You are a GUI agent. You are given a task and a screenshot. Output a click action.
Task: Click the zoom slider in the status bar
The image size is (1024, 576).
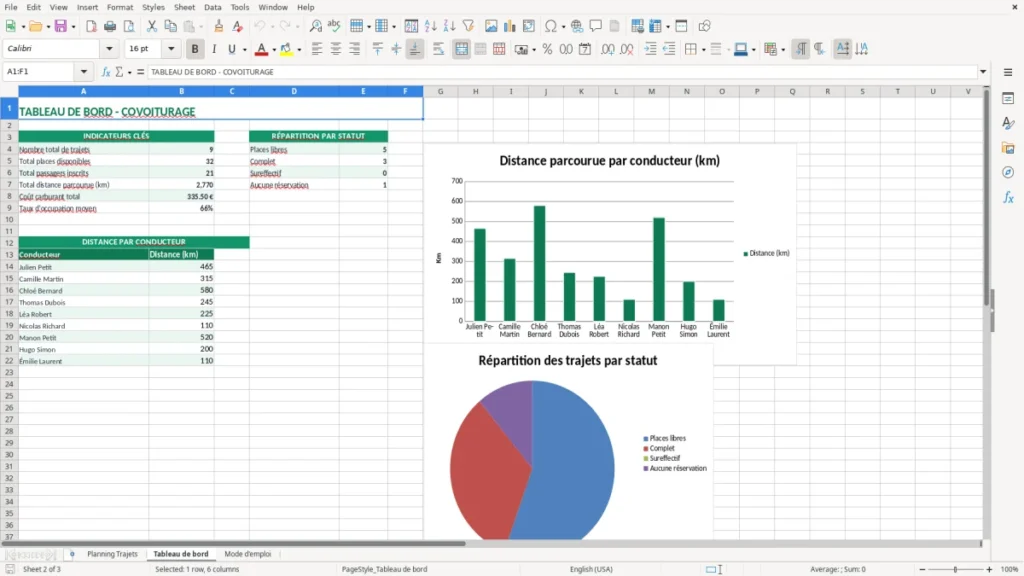click(x=955, y=569)
